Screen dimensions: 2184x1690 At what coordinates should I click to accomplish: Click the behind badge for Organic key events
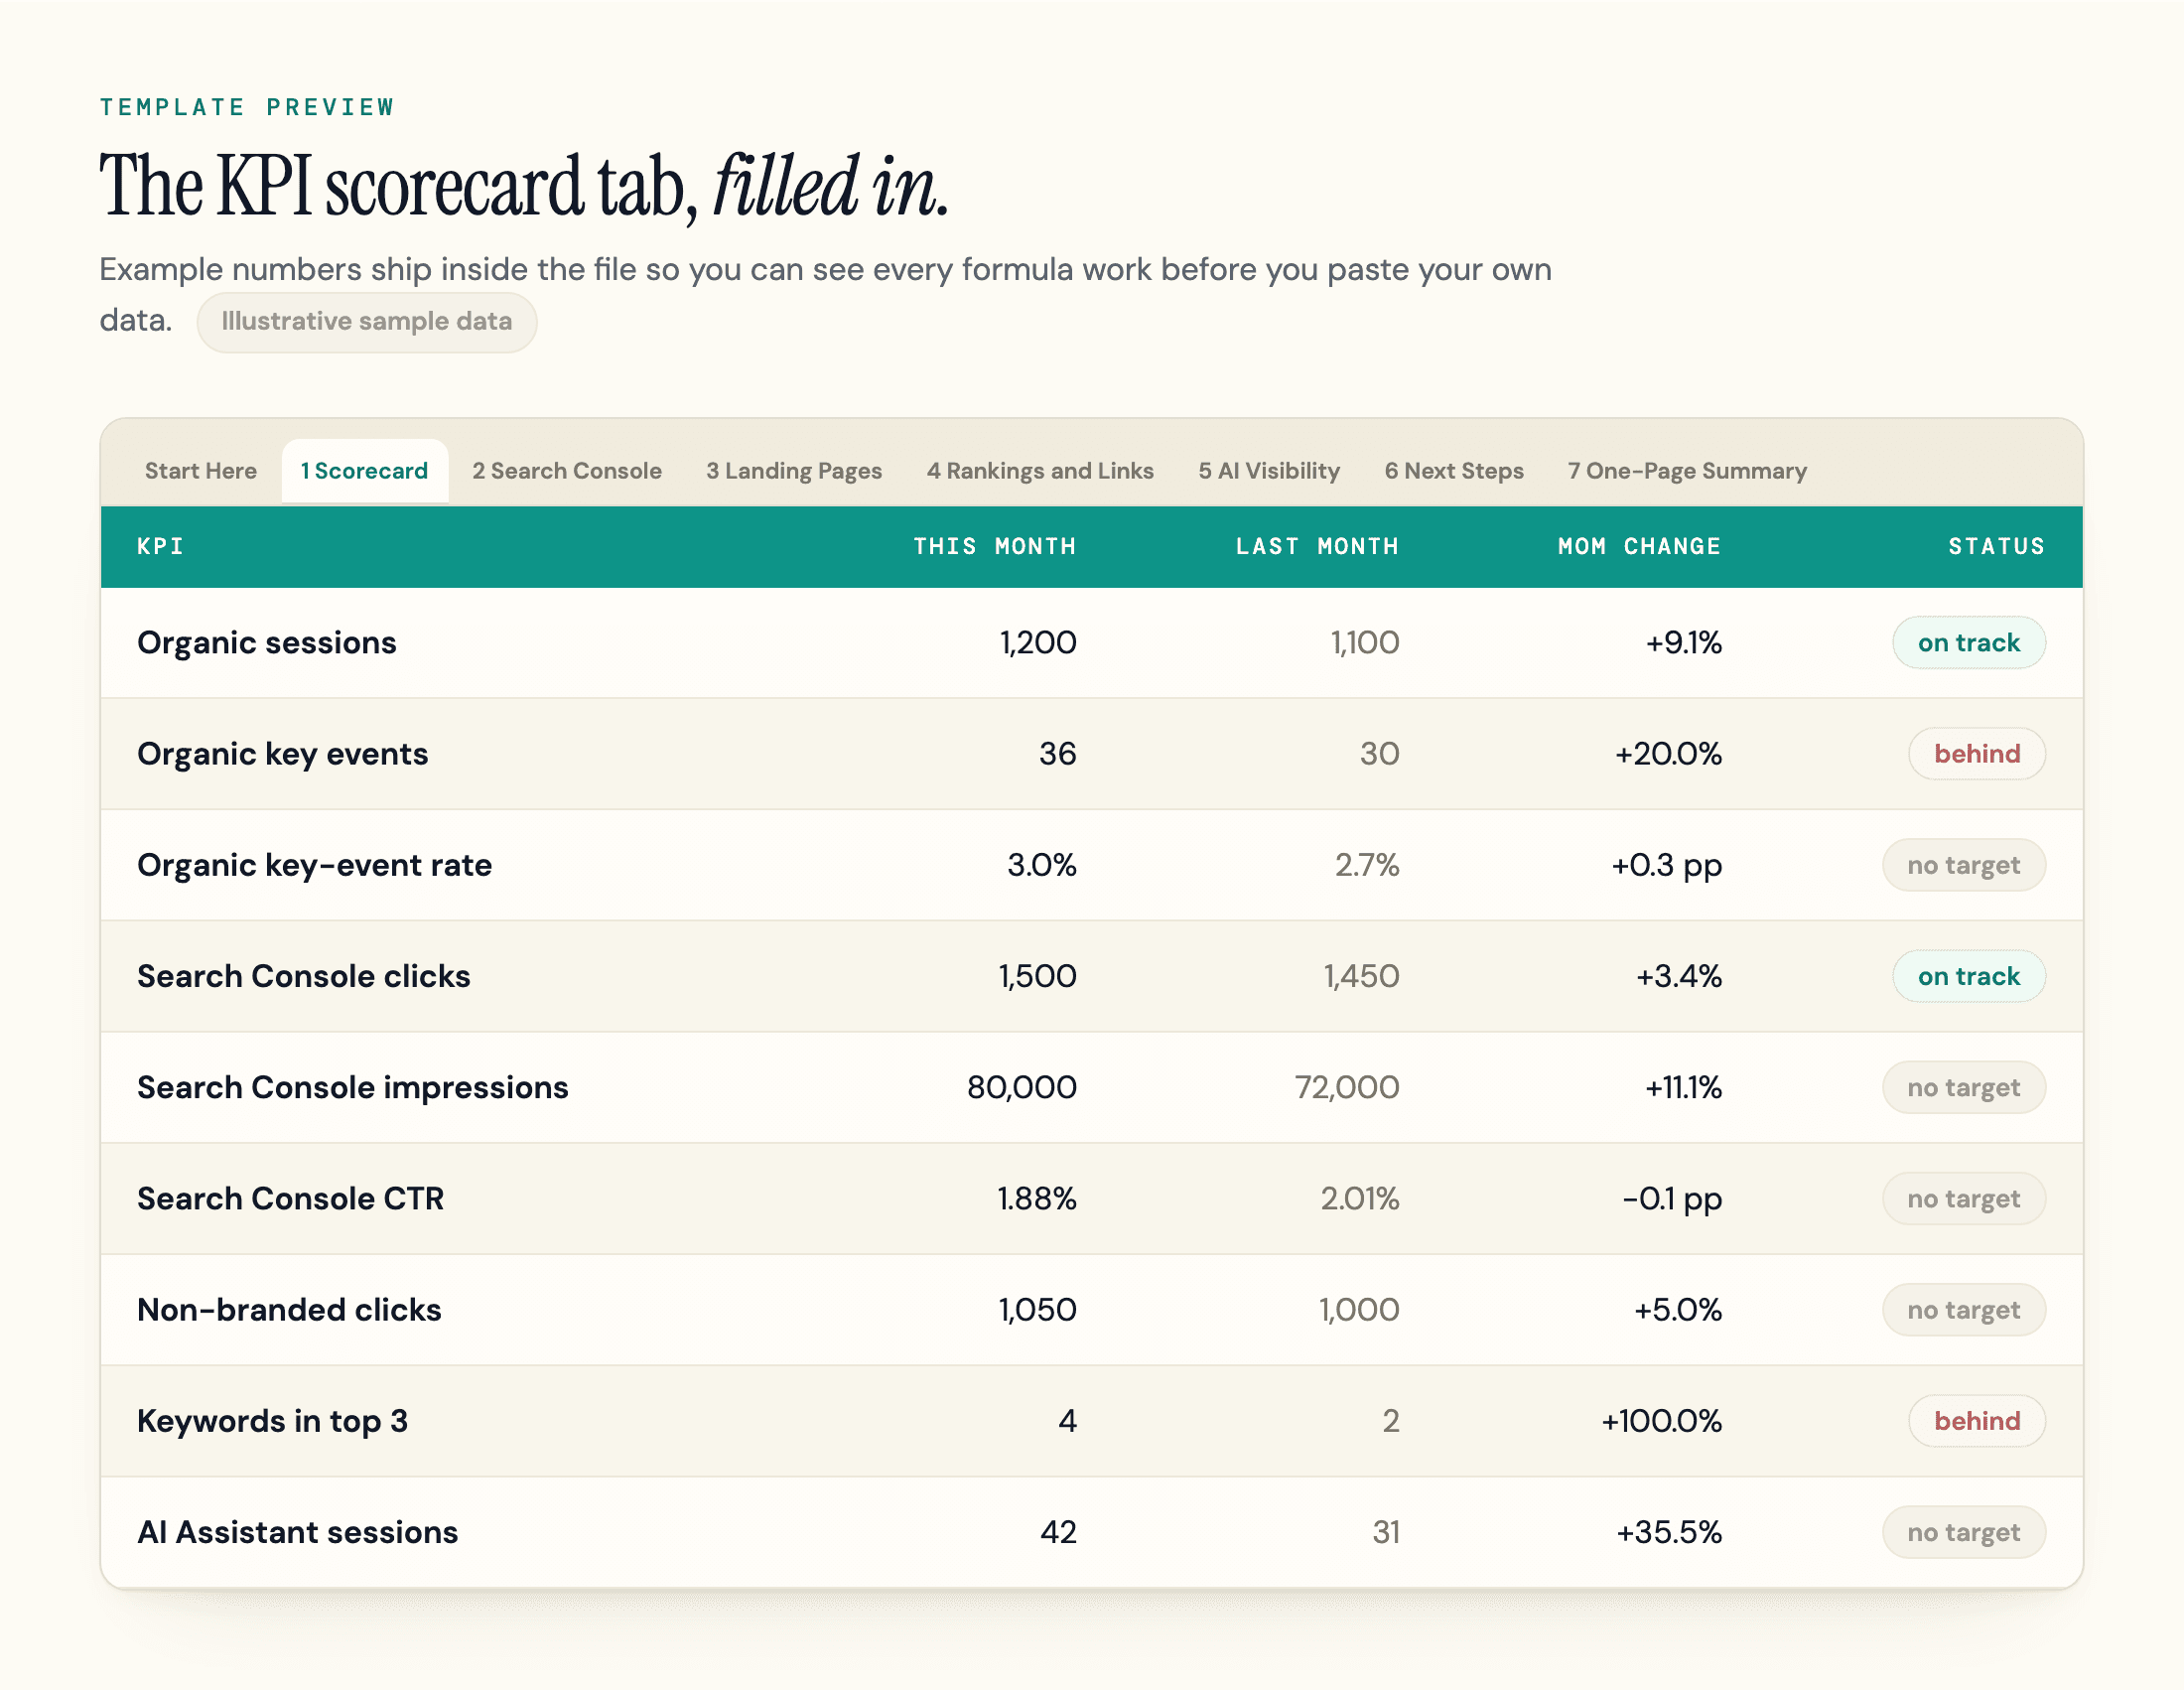click(1977, 754)
